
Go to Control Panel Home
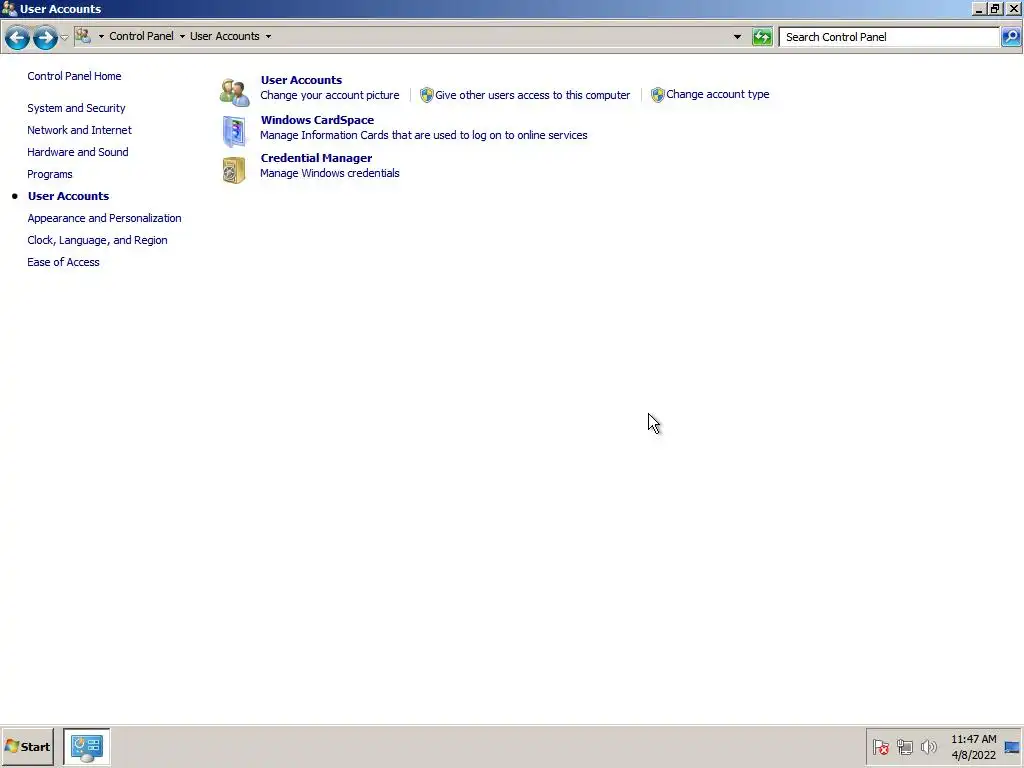click(x=74, y=76)
